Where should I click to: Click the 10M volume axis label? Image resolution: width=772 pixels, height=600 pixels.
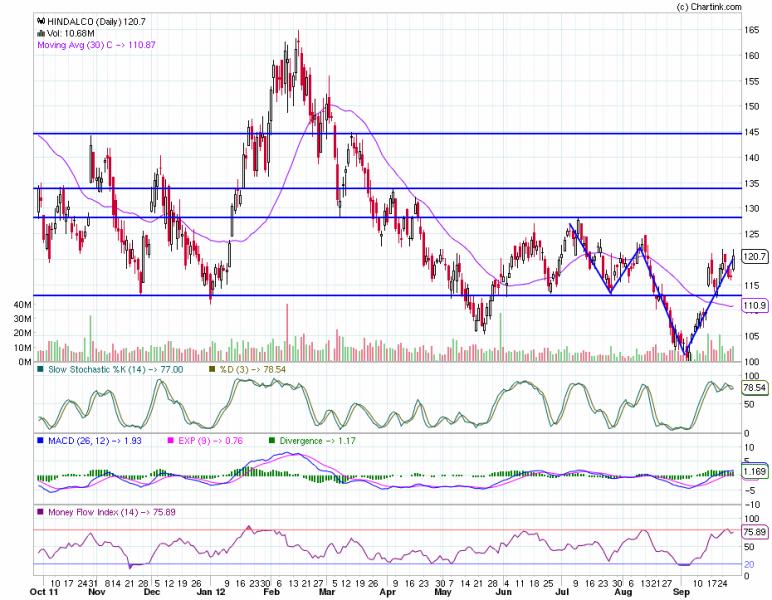pos(23,347)
